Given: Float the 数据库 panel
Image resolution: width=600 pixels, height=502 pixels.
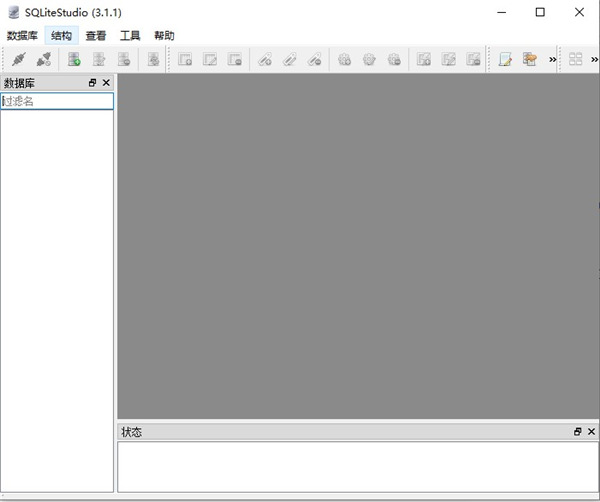Looking at the screenshot, I should coord(93,83).
